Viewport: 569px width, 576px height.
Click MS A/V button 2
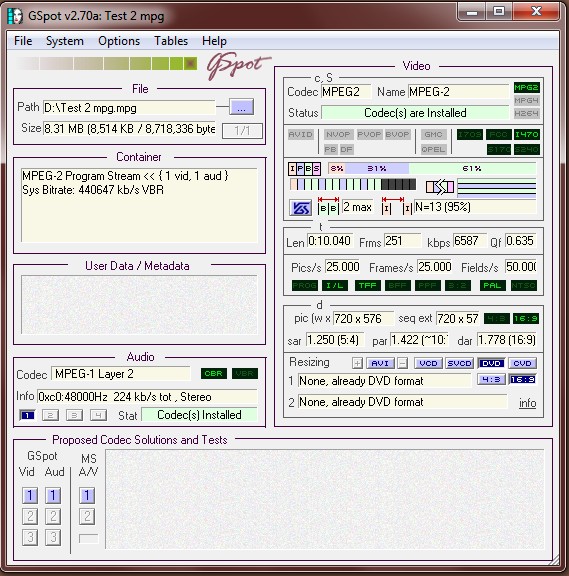tap(87, 516)
